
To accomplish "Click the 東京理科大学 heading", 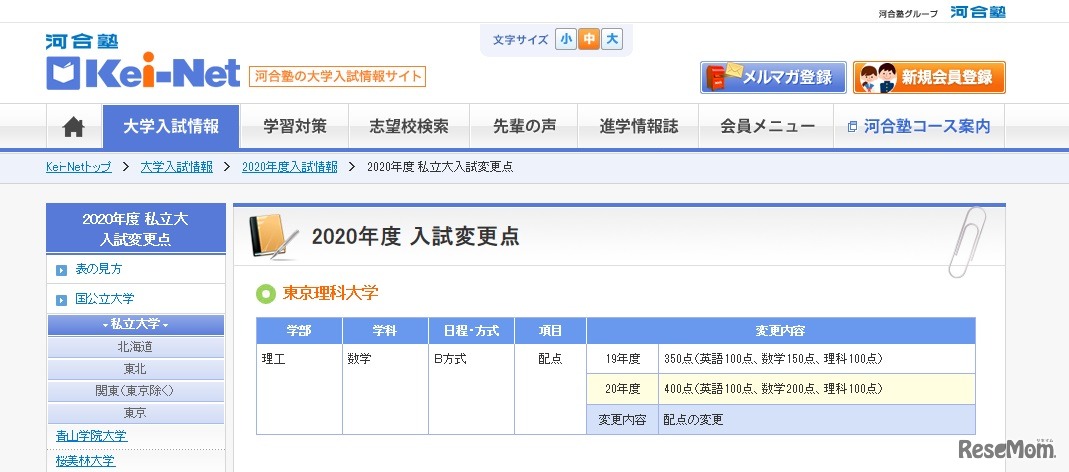I will tap(330, 293).
